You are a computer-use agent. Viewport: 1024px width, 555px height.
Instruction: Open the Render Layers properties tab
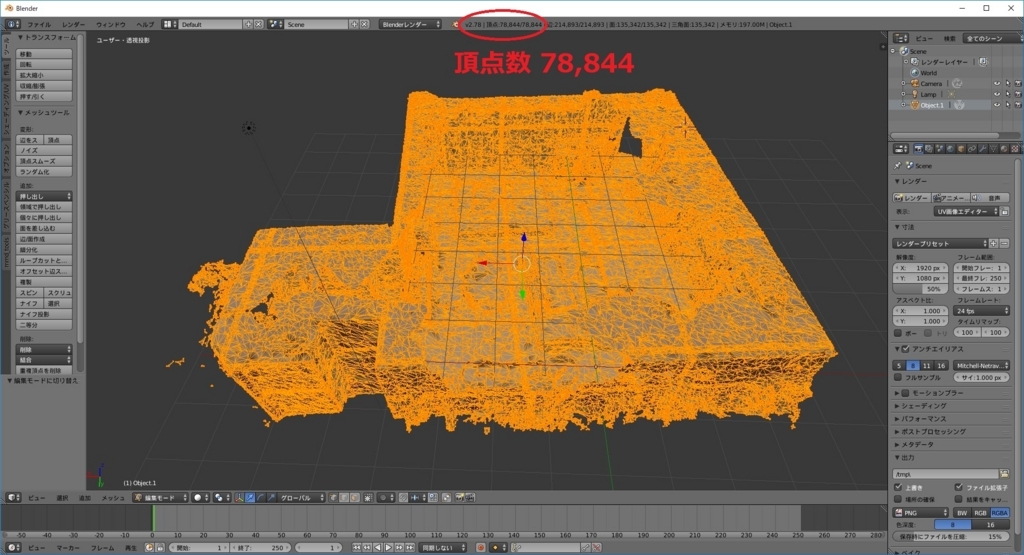pos(929,149)
